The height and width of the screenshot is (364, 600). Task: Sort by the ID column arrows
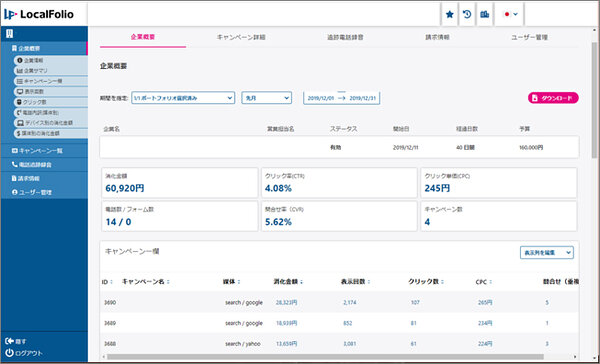[x=111, y=282]
